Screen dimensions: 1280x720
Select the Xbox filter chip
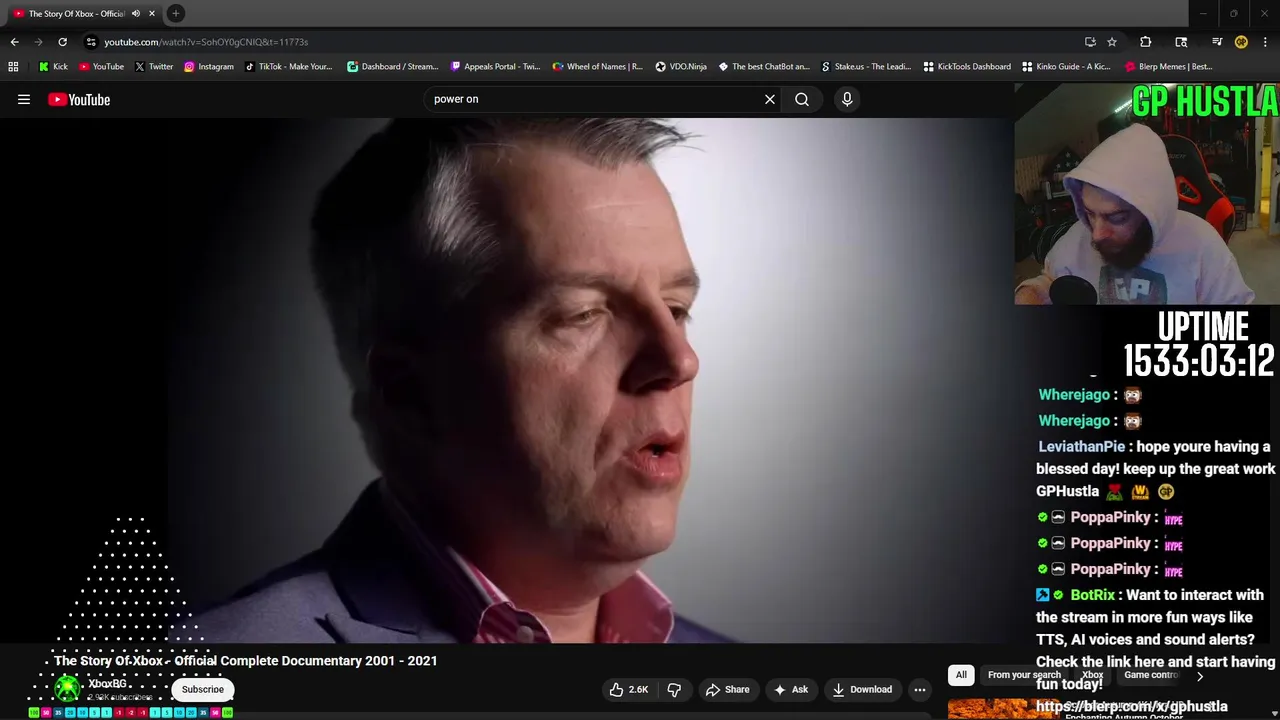1092,675
